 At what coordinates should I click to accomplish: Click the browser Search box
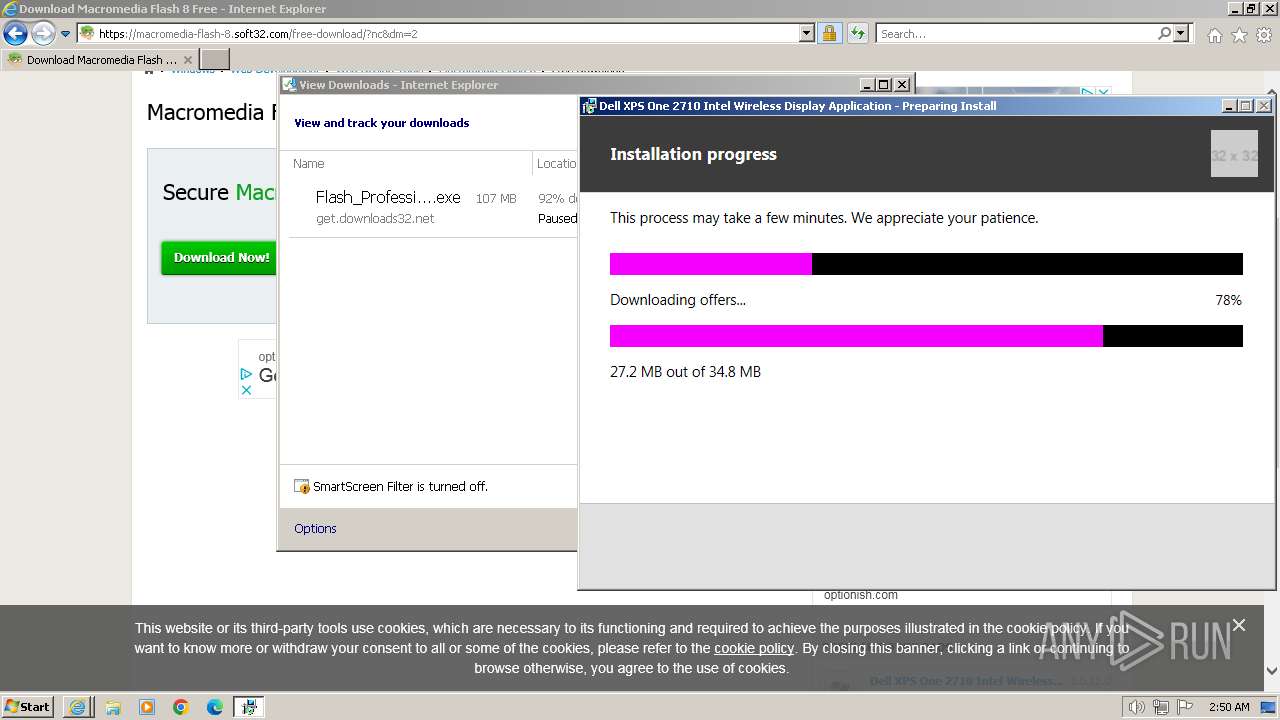point(1015,33)
